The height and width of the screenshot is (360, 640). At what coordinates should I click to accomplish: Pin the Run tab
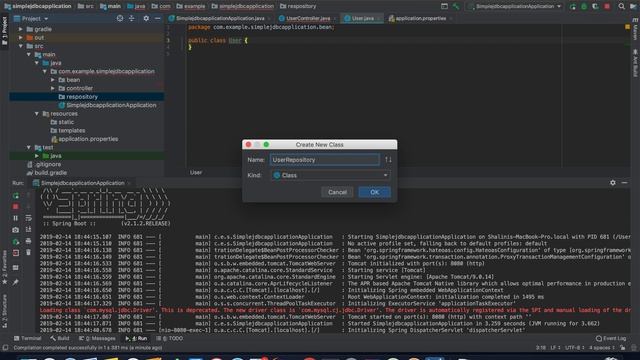point(16,282)
